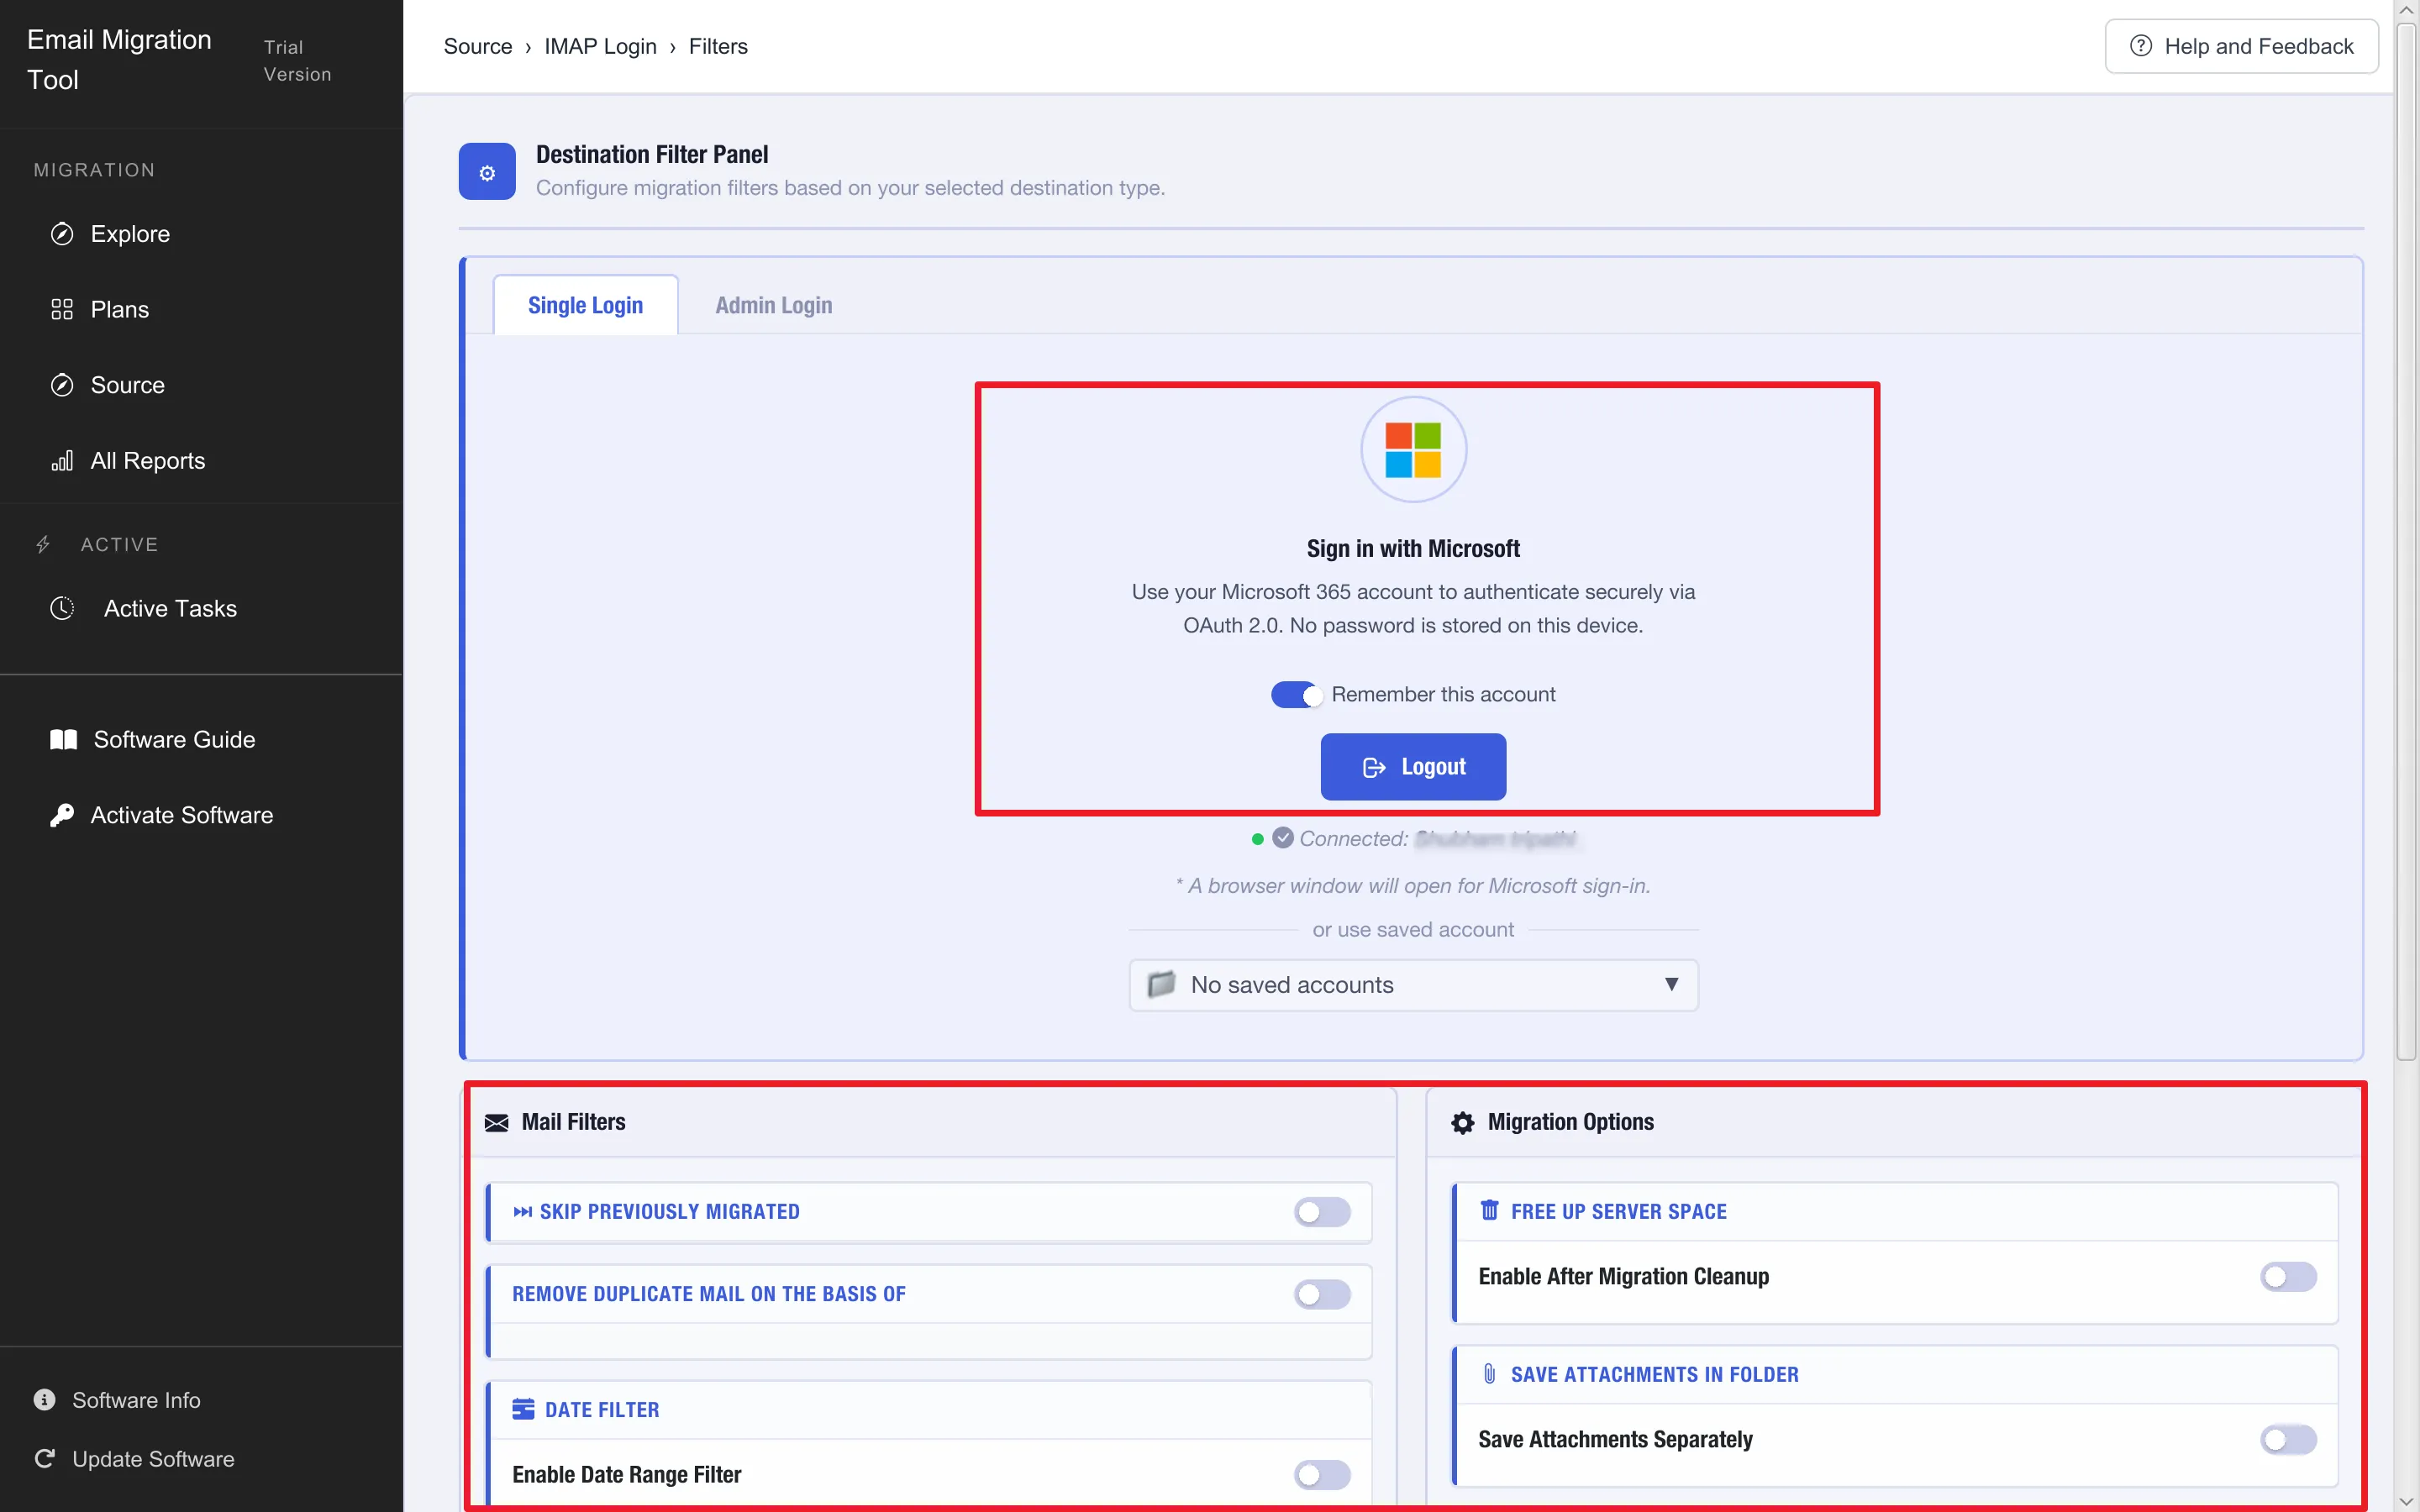This screenshot has width=2420, height=1512.
Task: Click the Free Up Server Space trash icon
Action: pyautogui.click(x=1489, y=1210)
